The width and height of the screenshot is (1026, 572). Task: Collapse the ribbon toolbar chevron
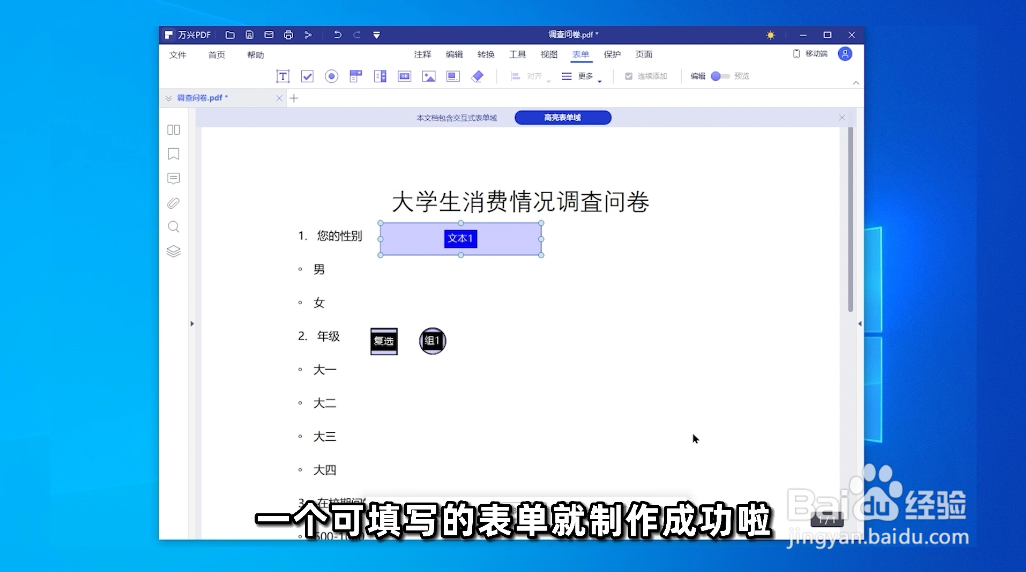pos(856,83)
